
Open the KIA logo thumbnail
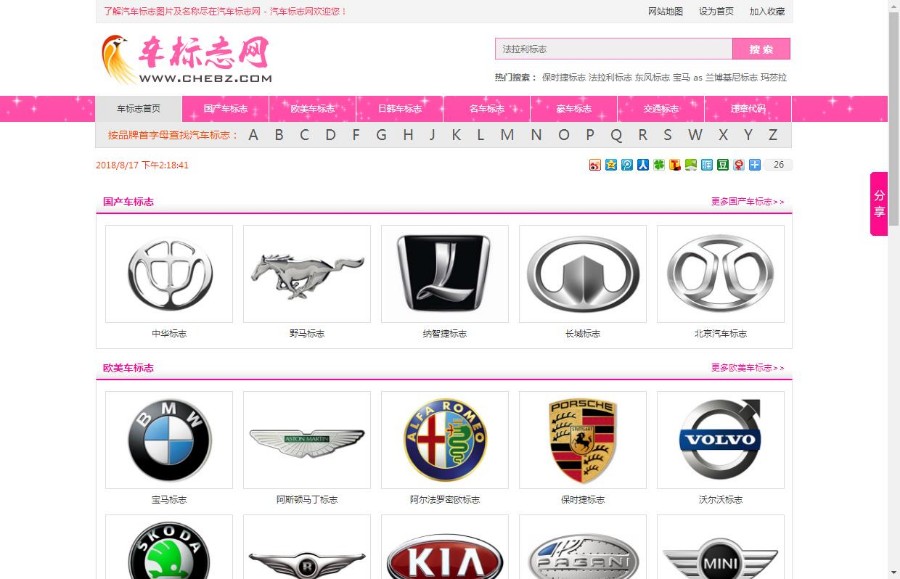click(x=445, y=547)
